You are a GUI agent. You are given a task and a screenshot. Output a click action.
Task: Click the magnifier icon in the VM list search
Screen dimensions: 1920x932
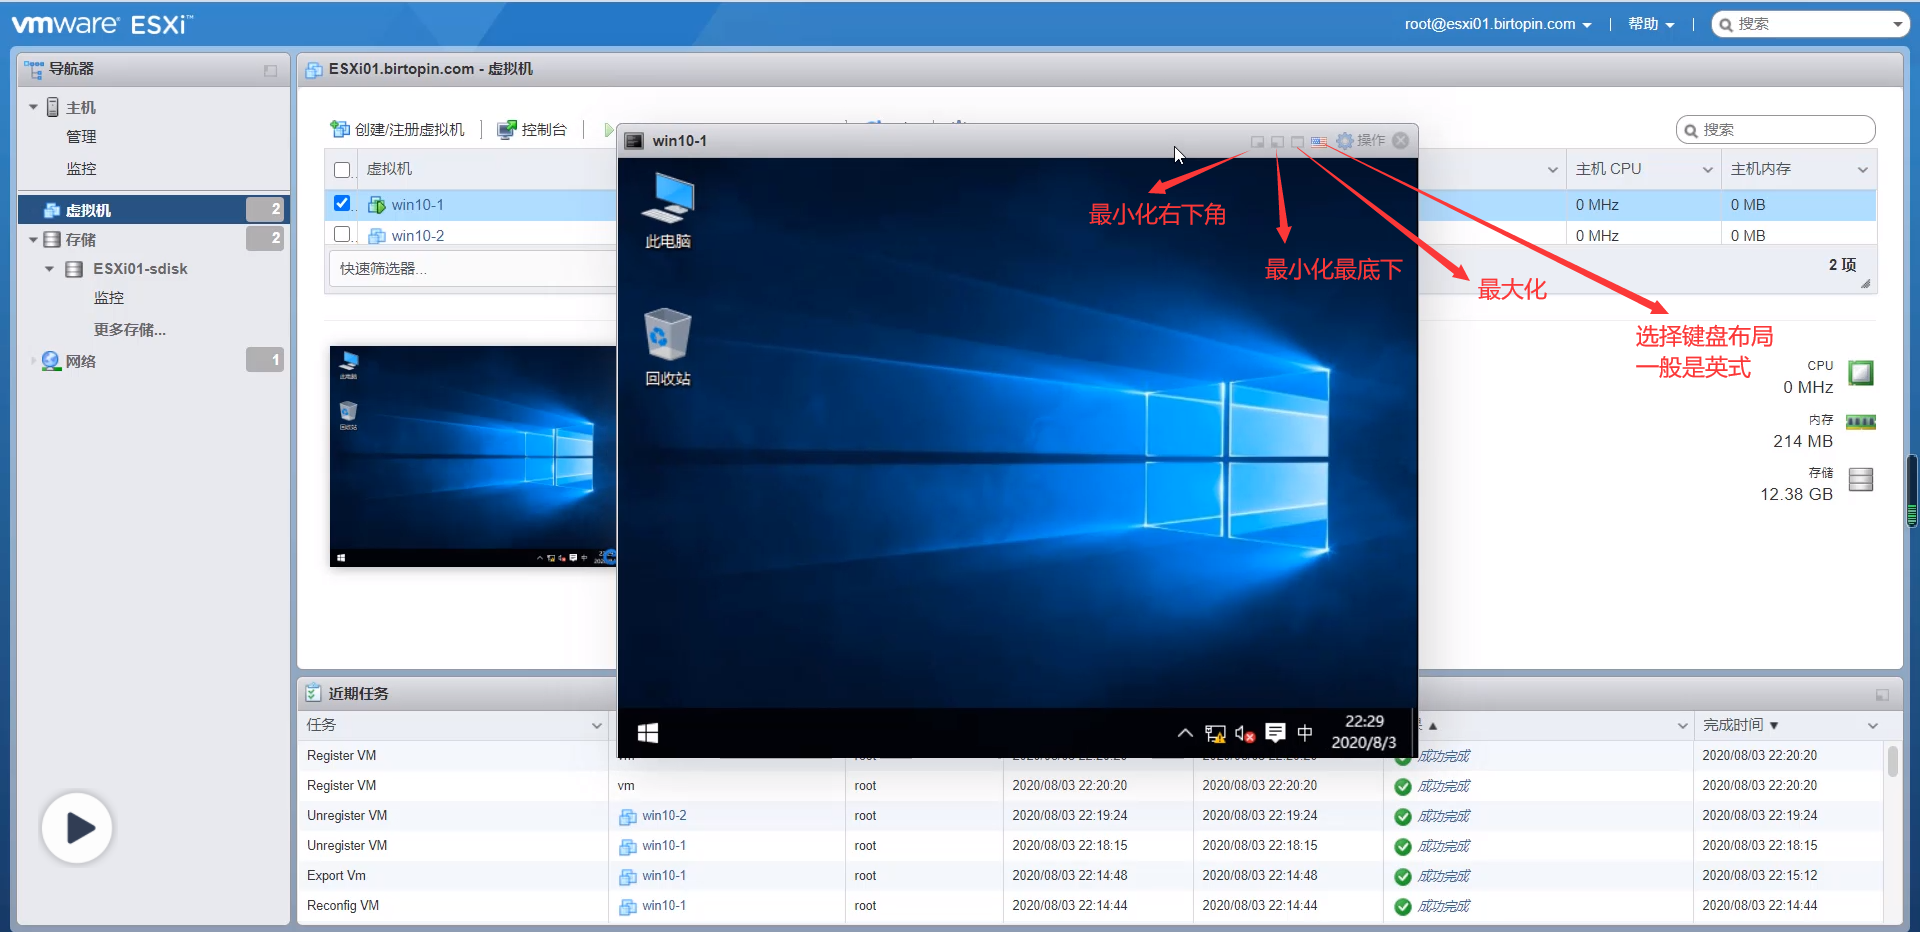click(1691, 131)
